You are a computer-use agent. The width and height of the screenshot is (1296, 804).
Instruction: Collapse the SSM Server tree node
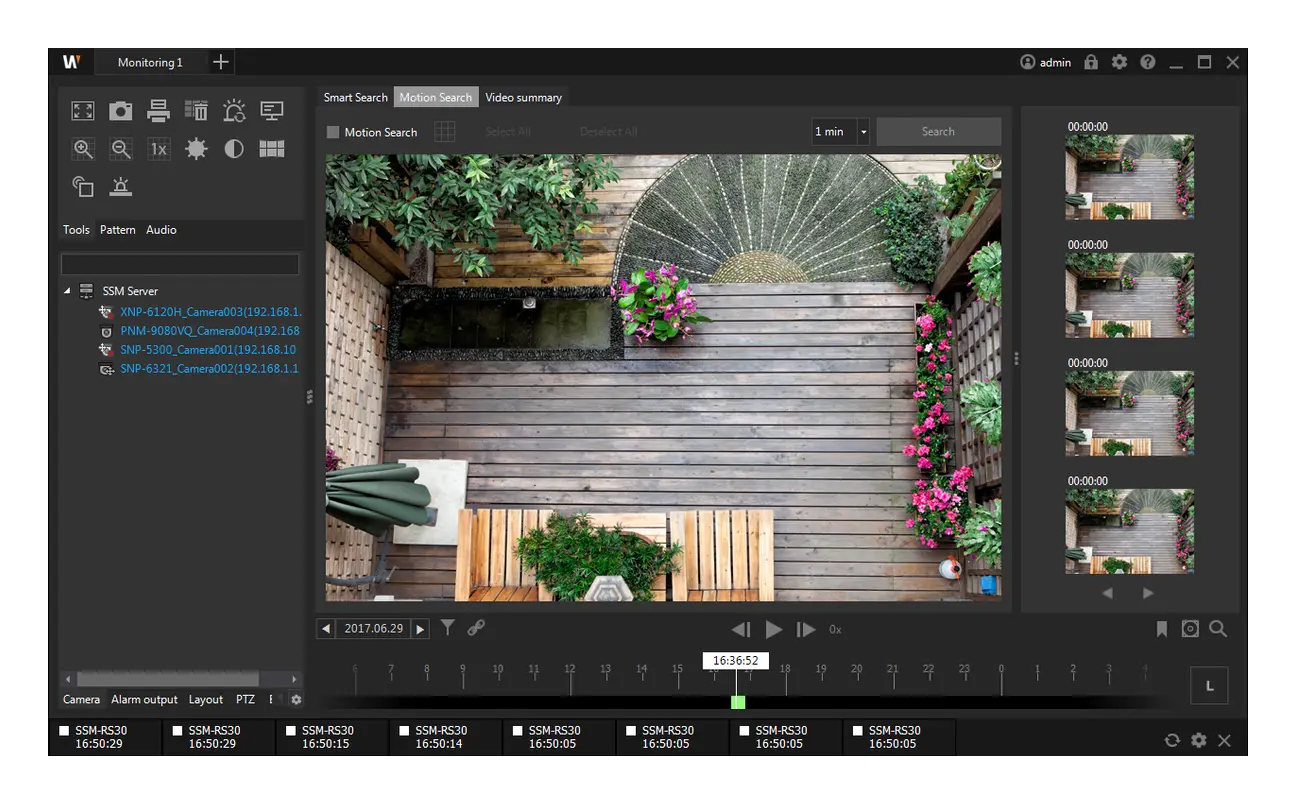67,291
